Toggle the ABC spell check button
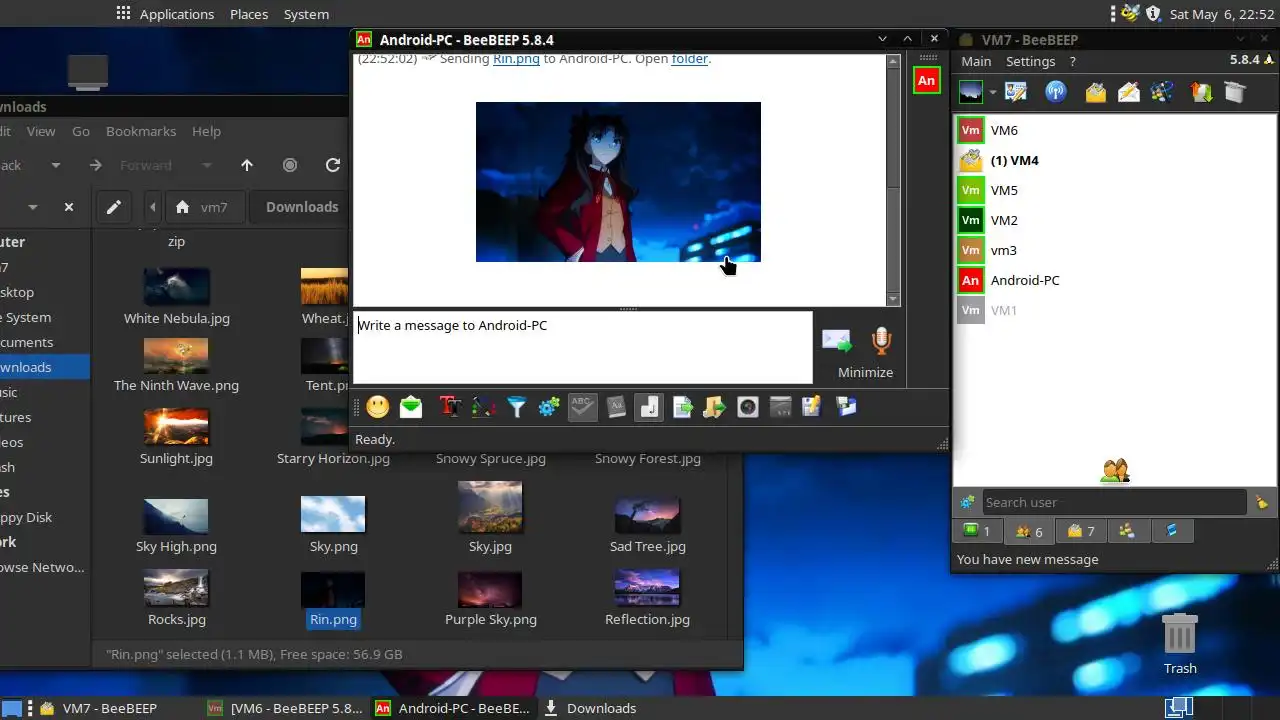This screenshot has width=1280, height=720. 583,407
